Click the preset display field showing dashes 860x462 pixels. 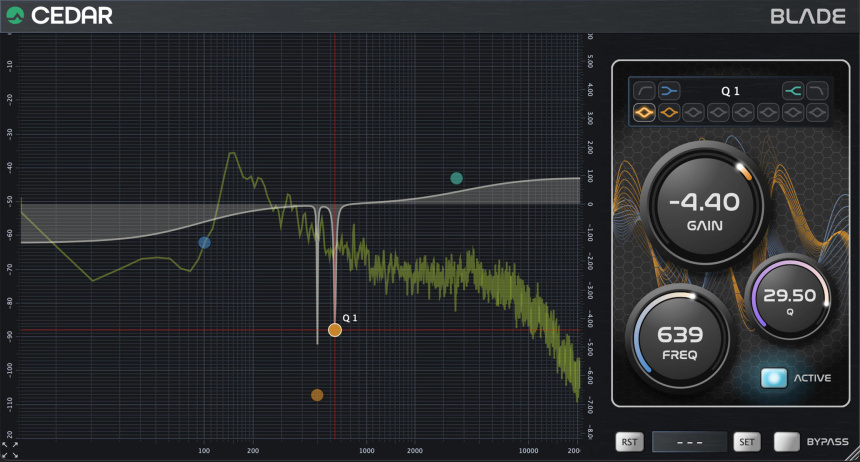point(689,442)
